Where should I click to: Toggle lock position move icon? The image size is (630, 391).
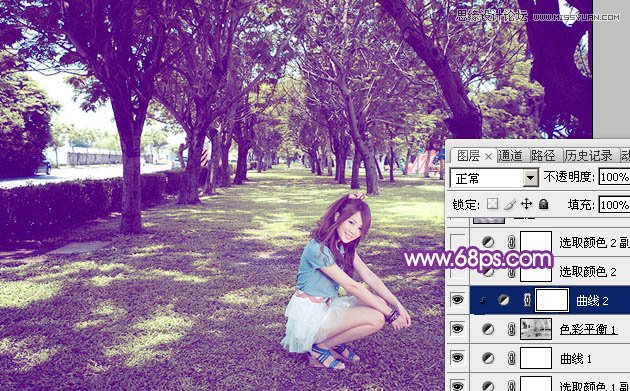526,204
